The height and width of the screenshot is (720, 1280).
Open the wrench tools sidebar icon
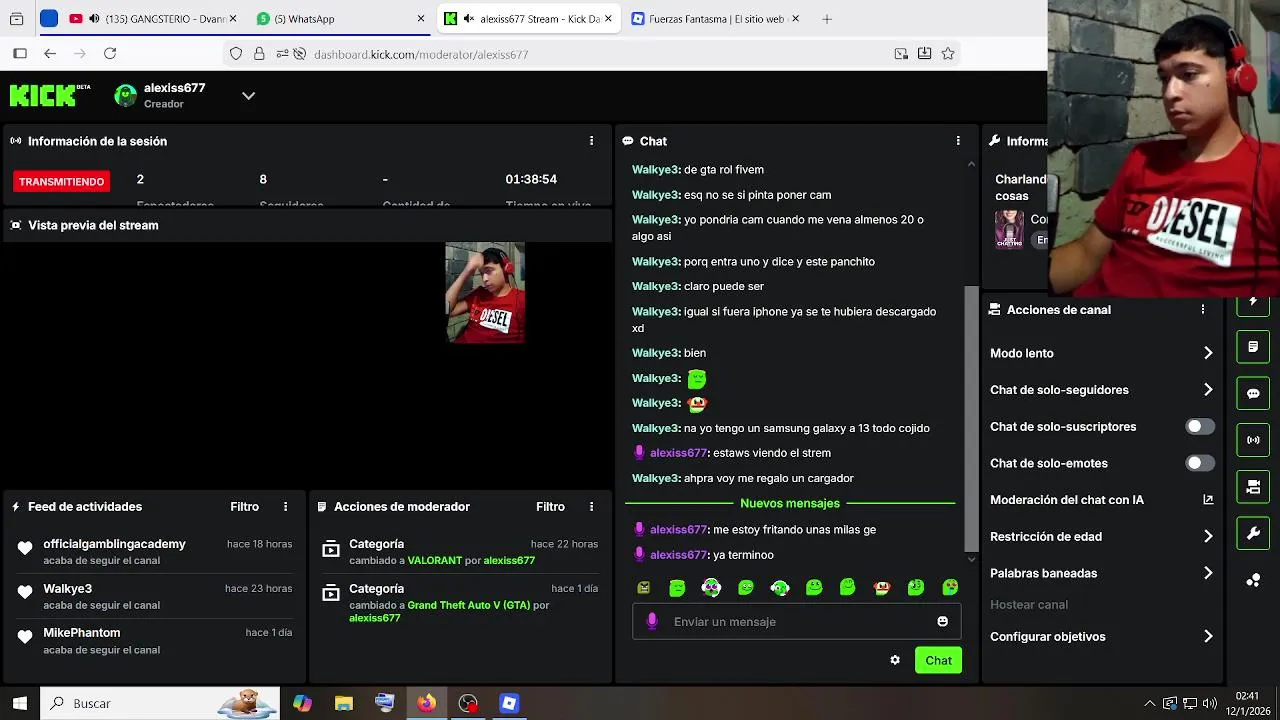1253,533
